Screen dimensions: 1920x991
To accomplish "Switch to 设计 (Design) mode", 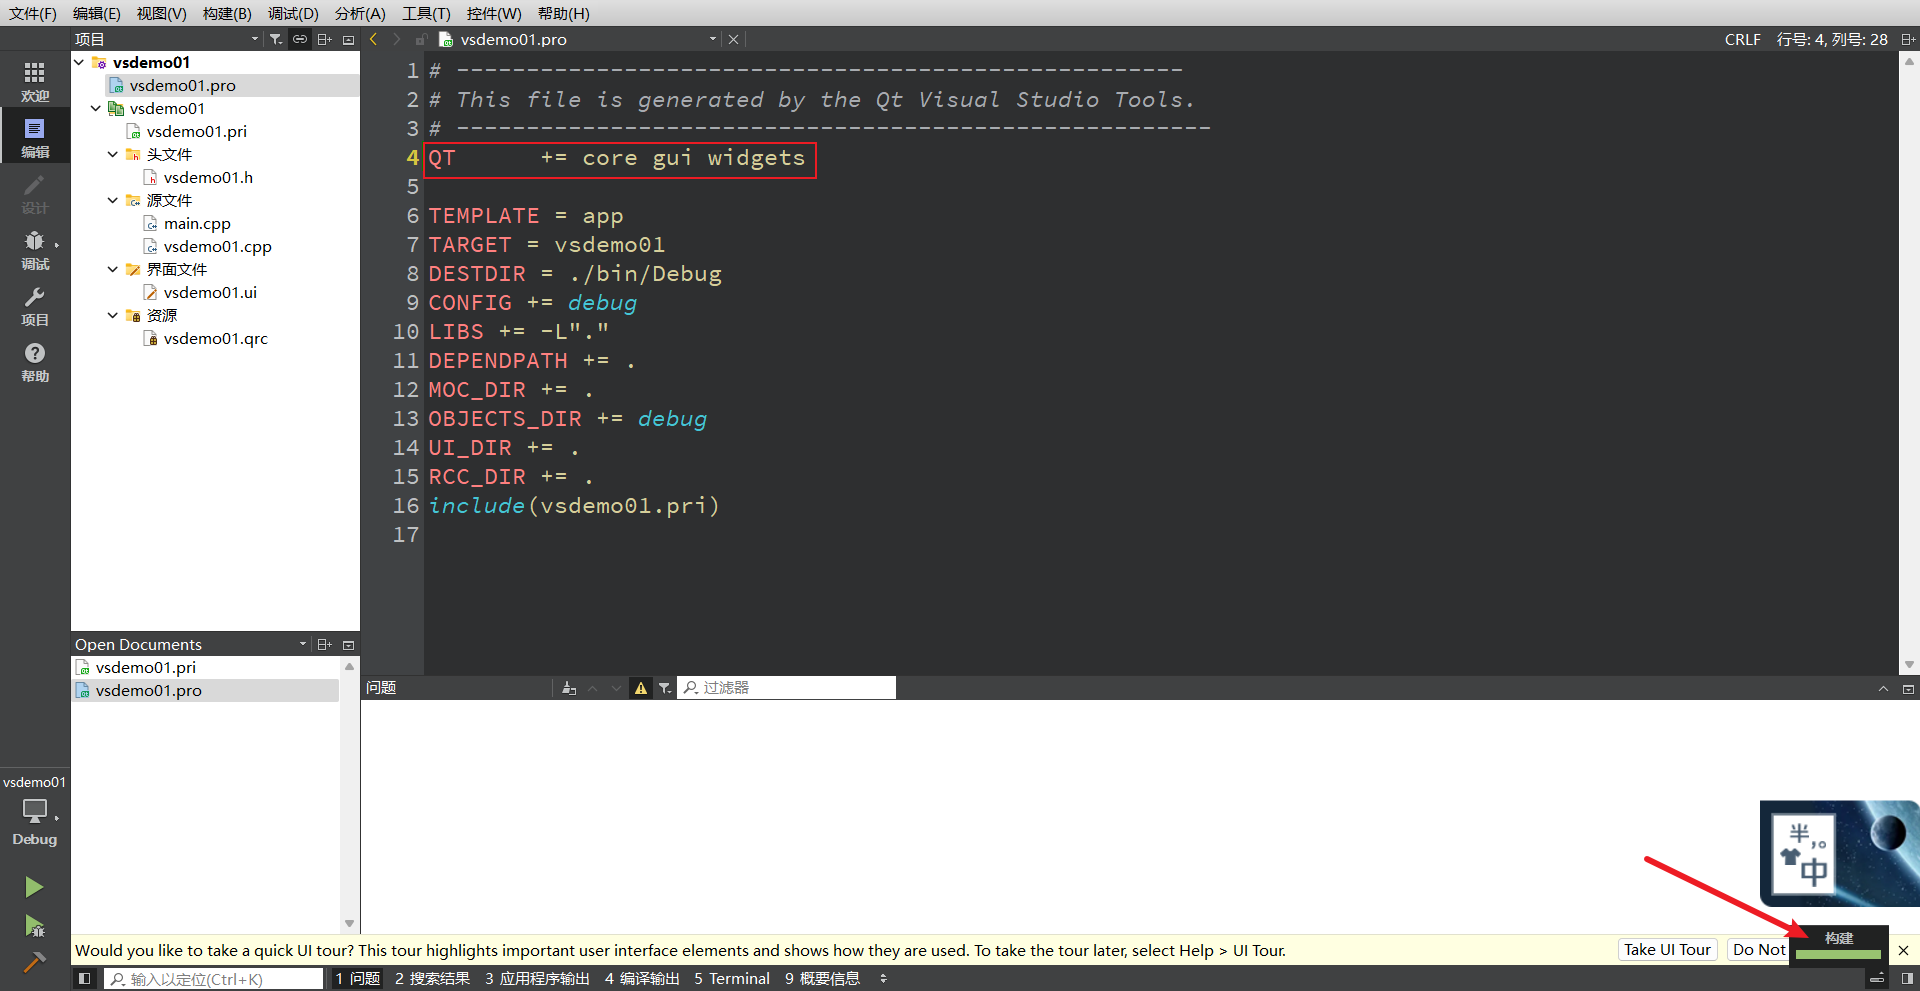I will pyautogui.click(x=35, y=194).
